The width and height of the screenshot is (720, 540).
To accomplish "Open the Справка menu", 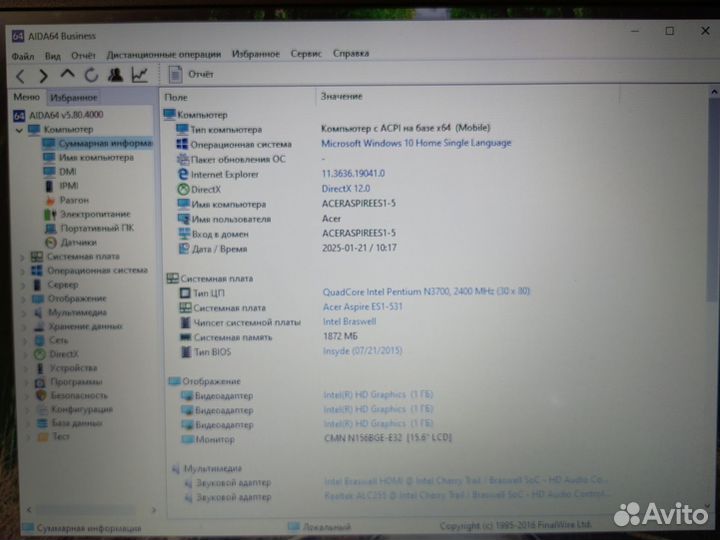I will pyautogui.click(x=351, y=53).
